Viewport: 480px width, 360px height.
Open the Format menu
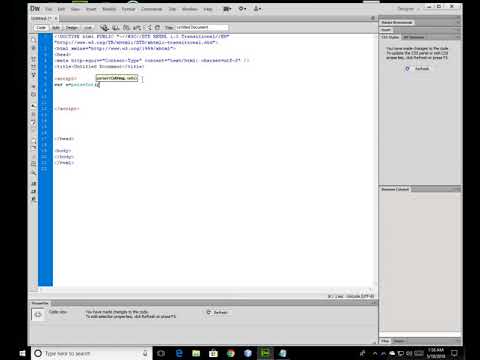click(128, 9)
